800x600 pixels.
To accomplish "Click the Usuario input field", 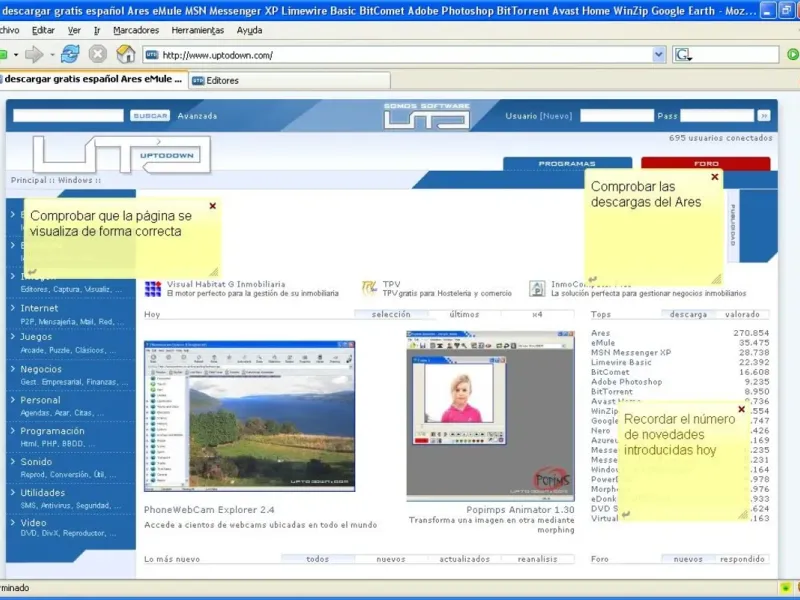I will coord(617,116).
